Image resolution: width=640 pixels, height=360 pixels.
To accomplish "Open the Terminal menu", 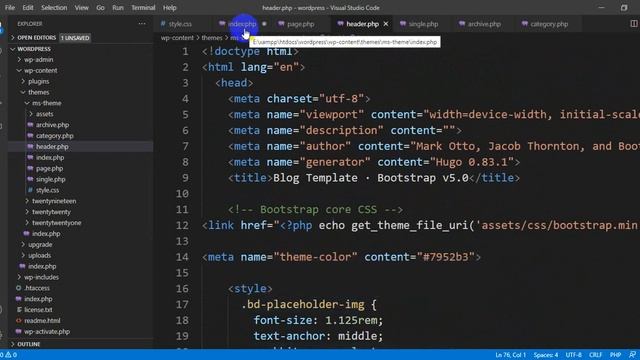I will 143,8.
